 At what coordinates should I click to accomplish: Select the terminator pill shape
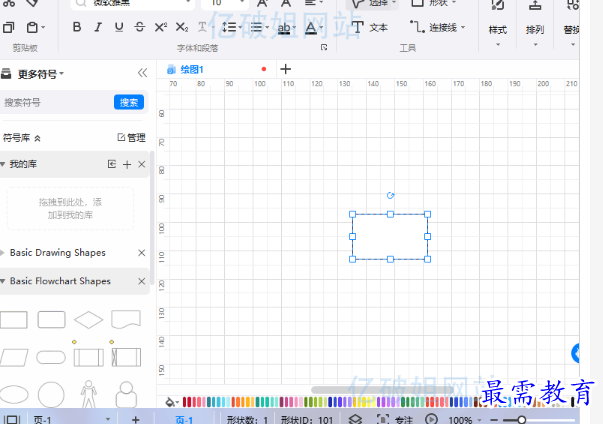[51, 357]
